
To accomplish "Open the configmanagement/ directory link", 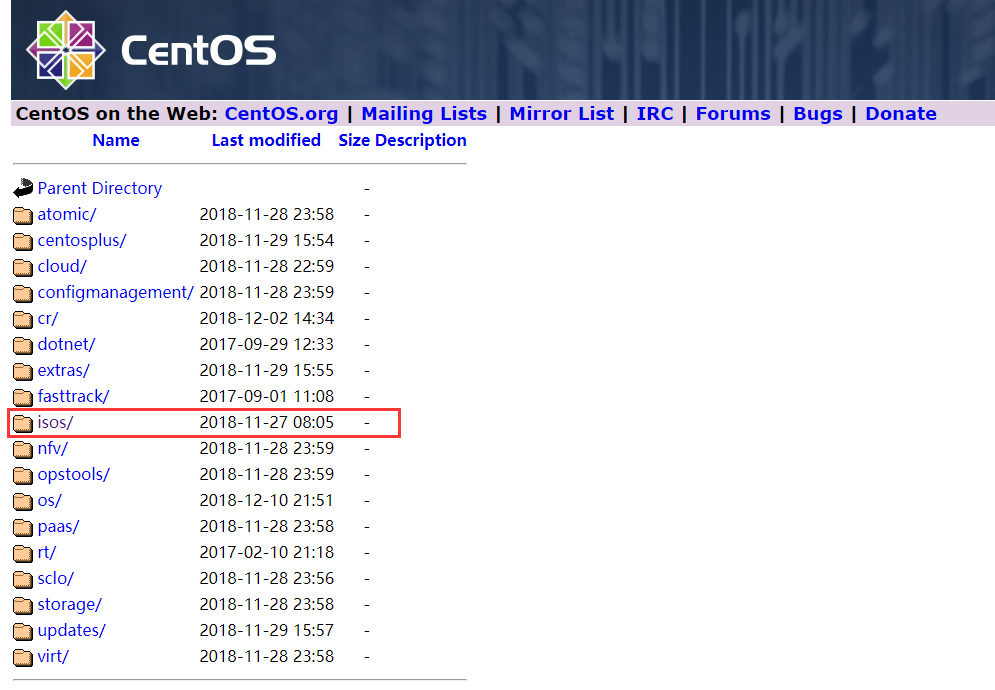I will click(x=115, y=293).
